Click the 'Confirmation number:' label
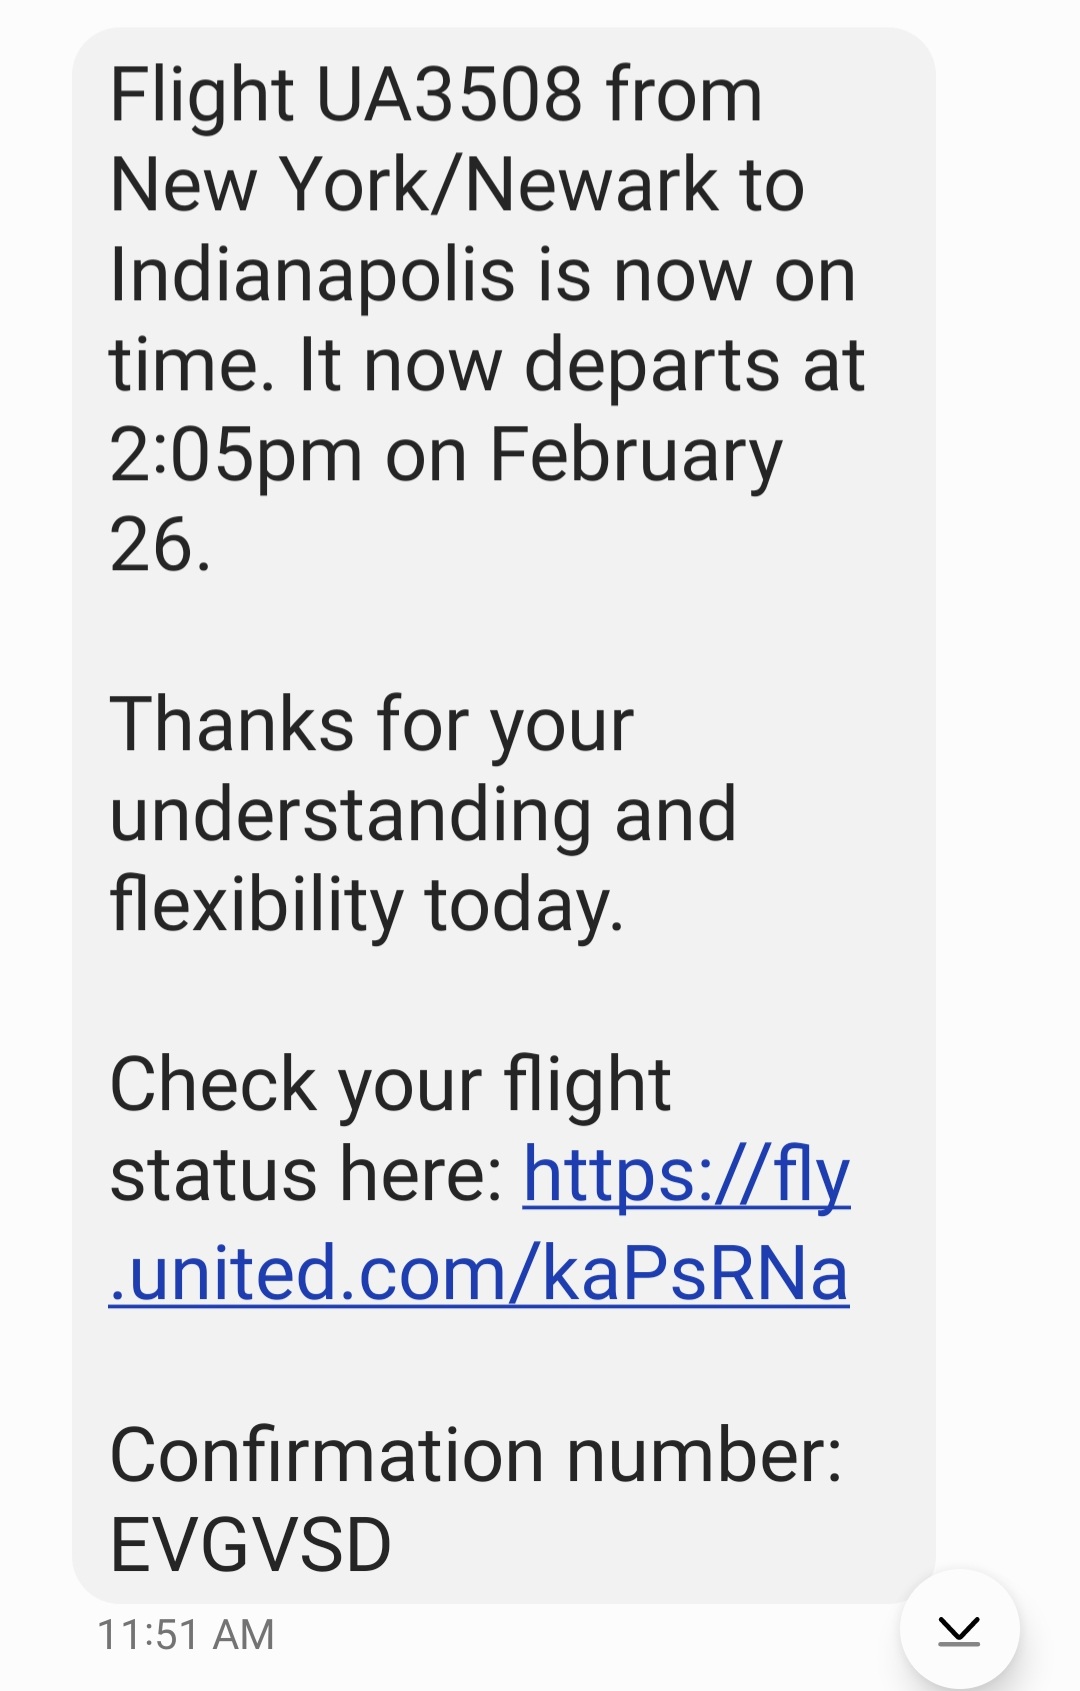This screenshot has width=1080, height=1691. tap(476, 1455)
